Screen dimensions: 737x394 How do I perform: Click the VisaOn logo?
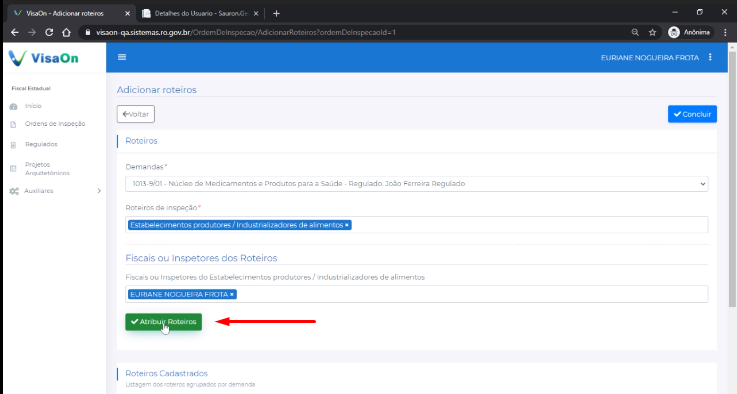44,58
